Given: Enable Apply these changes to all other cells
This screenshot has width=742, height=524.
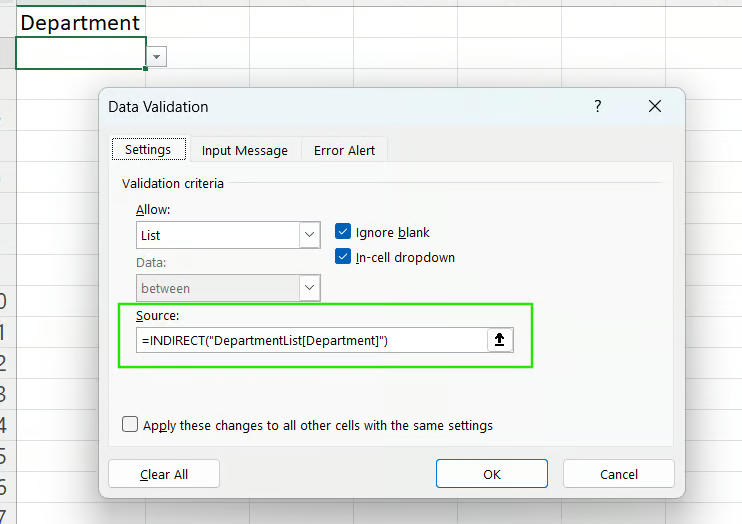Looking at the screenshot, I should pos(130,424).
